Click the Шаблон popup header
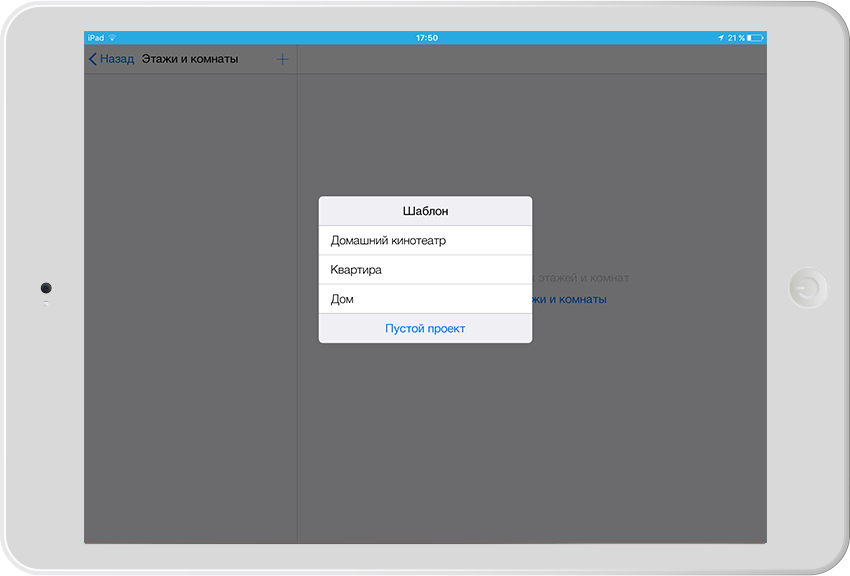Screen dimensions: 850x576 point(425,211)
